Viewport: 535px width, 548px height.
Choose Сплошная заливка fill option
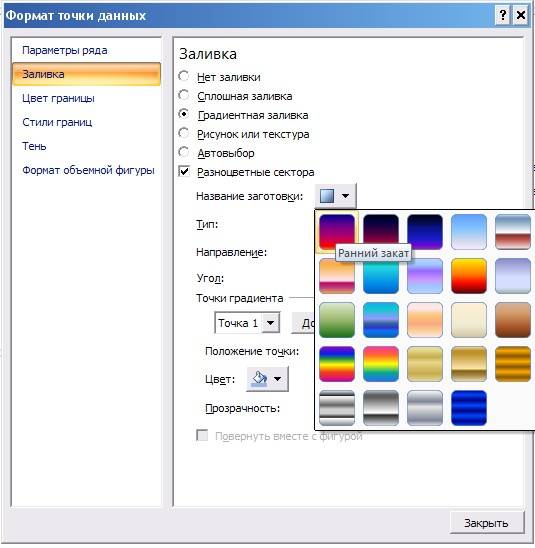click(x=245, y=96)
